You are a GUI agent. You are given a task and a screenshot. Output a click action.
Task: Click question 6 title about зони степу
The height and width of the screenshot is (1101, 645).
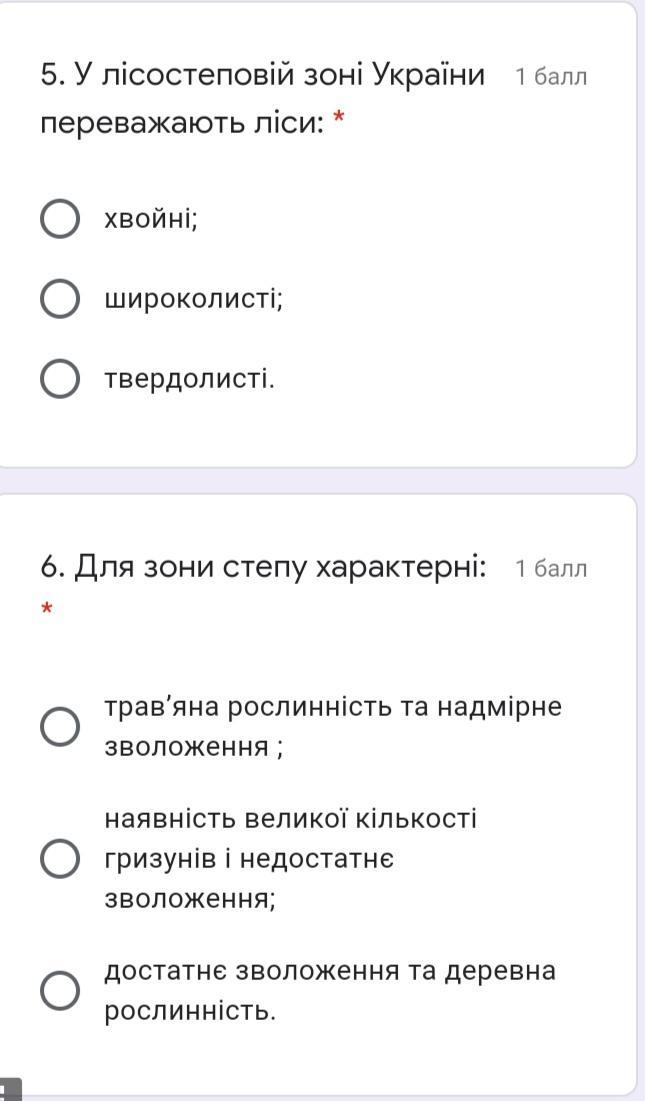click(264, 568)
